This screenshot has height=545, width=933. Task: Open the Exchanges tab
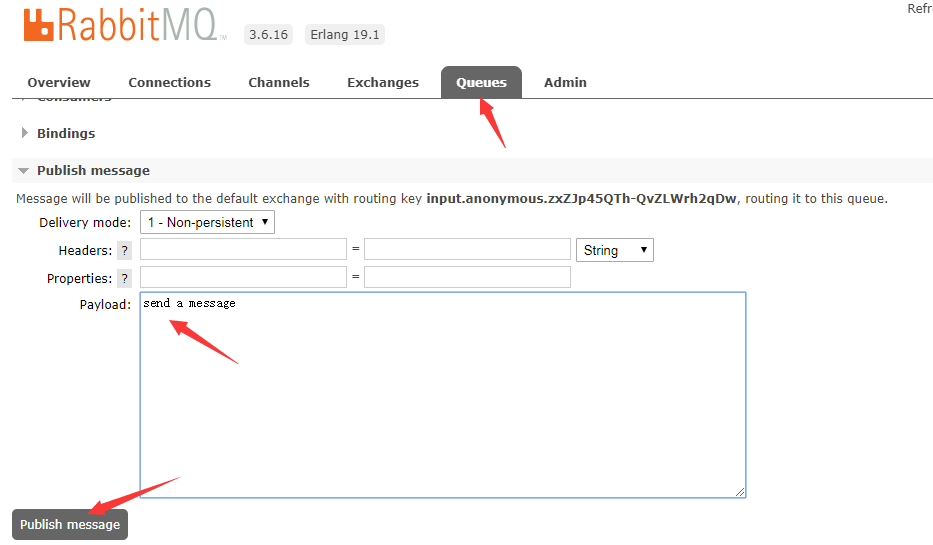coord(383,83)
